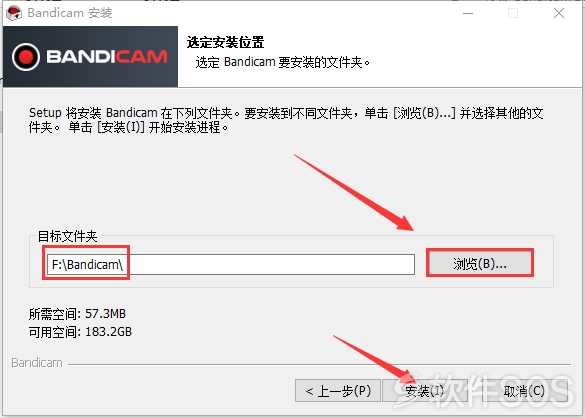
Task: Click the greyed-out maximize window icon
Action: [x=513, y=13]
